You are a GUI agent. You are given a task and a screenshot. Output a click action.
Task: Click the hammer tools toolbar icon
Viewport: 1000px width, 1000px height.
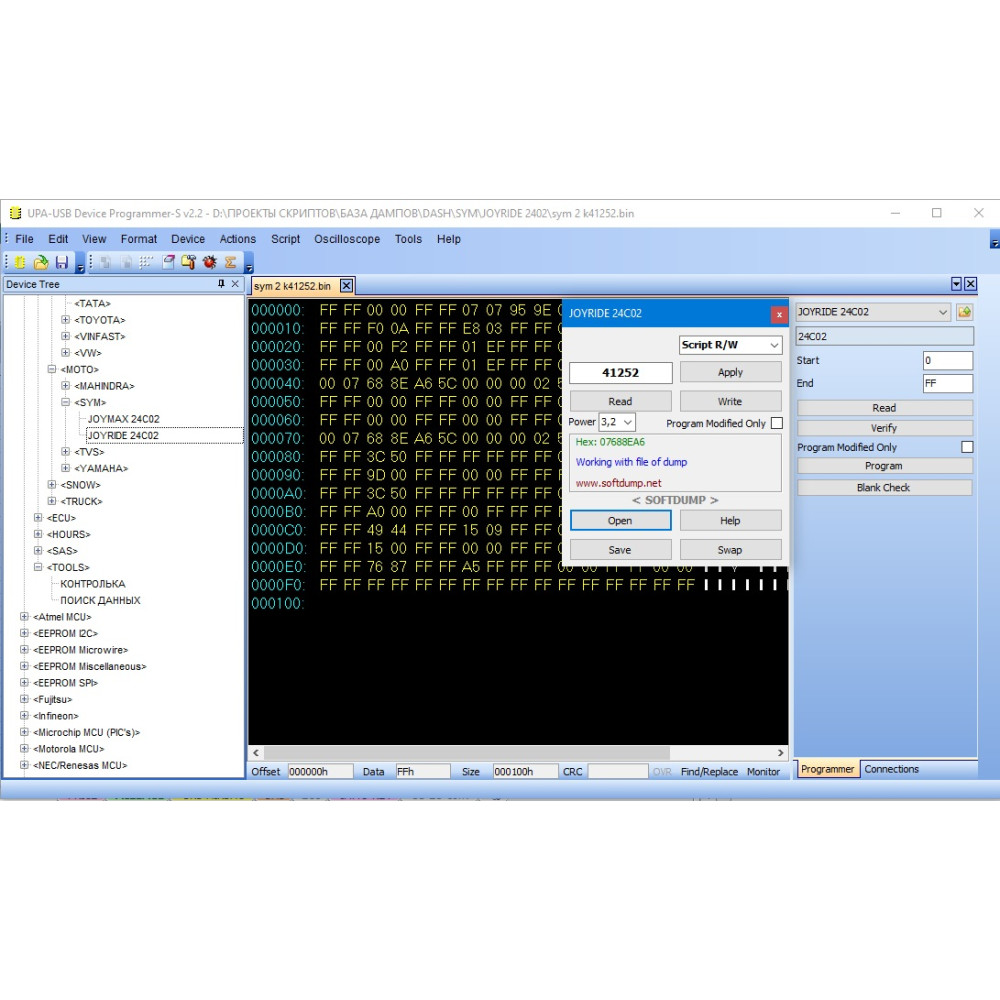pos(189,262)
